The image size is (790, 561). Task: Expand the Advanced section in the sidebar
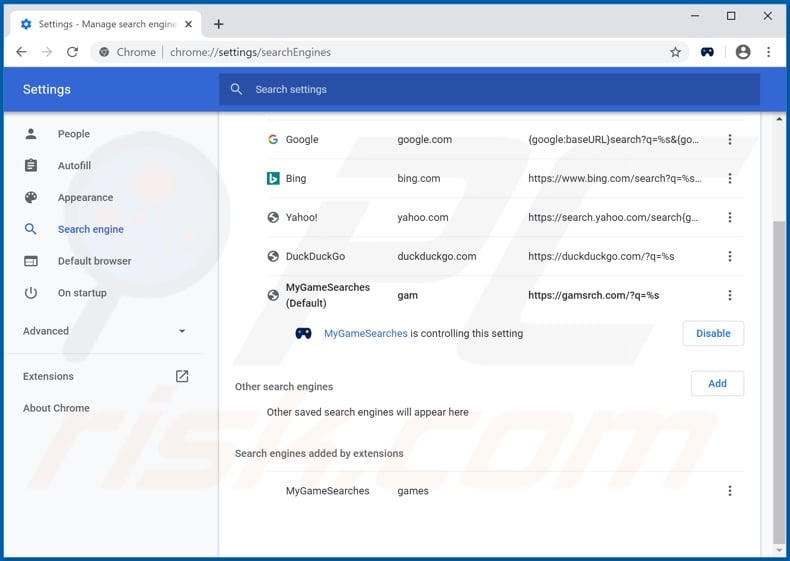104,331
